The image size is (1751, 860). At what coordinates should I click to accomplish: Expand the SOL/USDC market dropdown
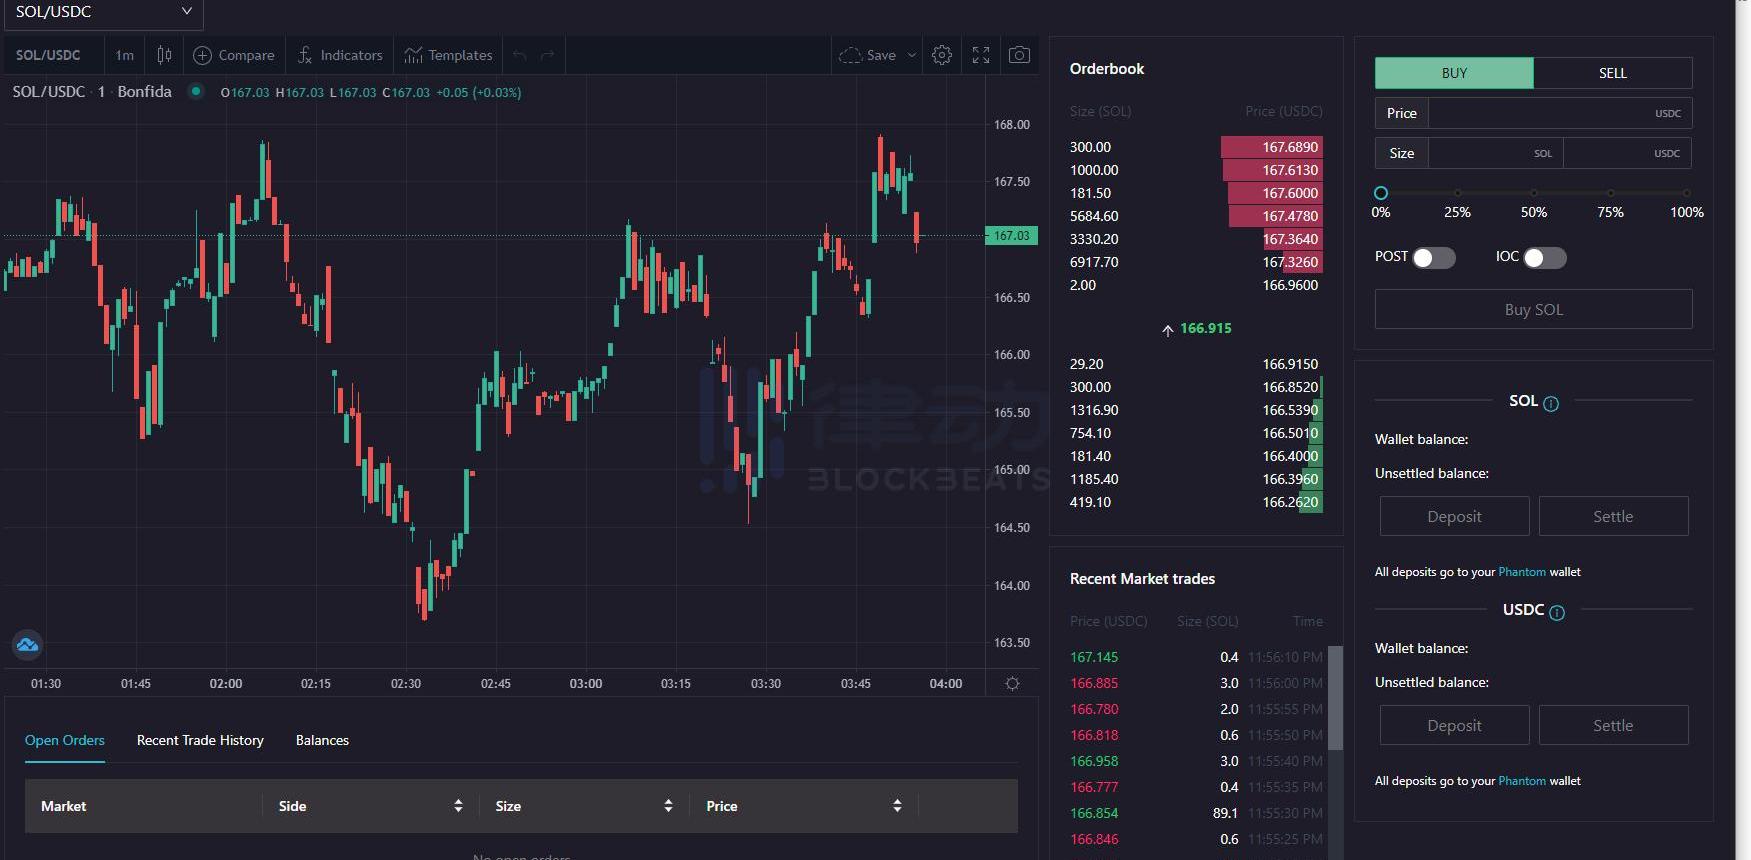[102, 12]
